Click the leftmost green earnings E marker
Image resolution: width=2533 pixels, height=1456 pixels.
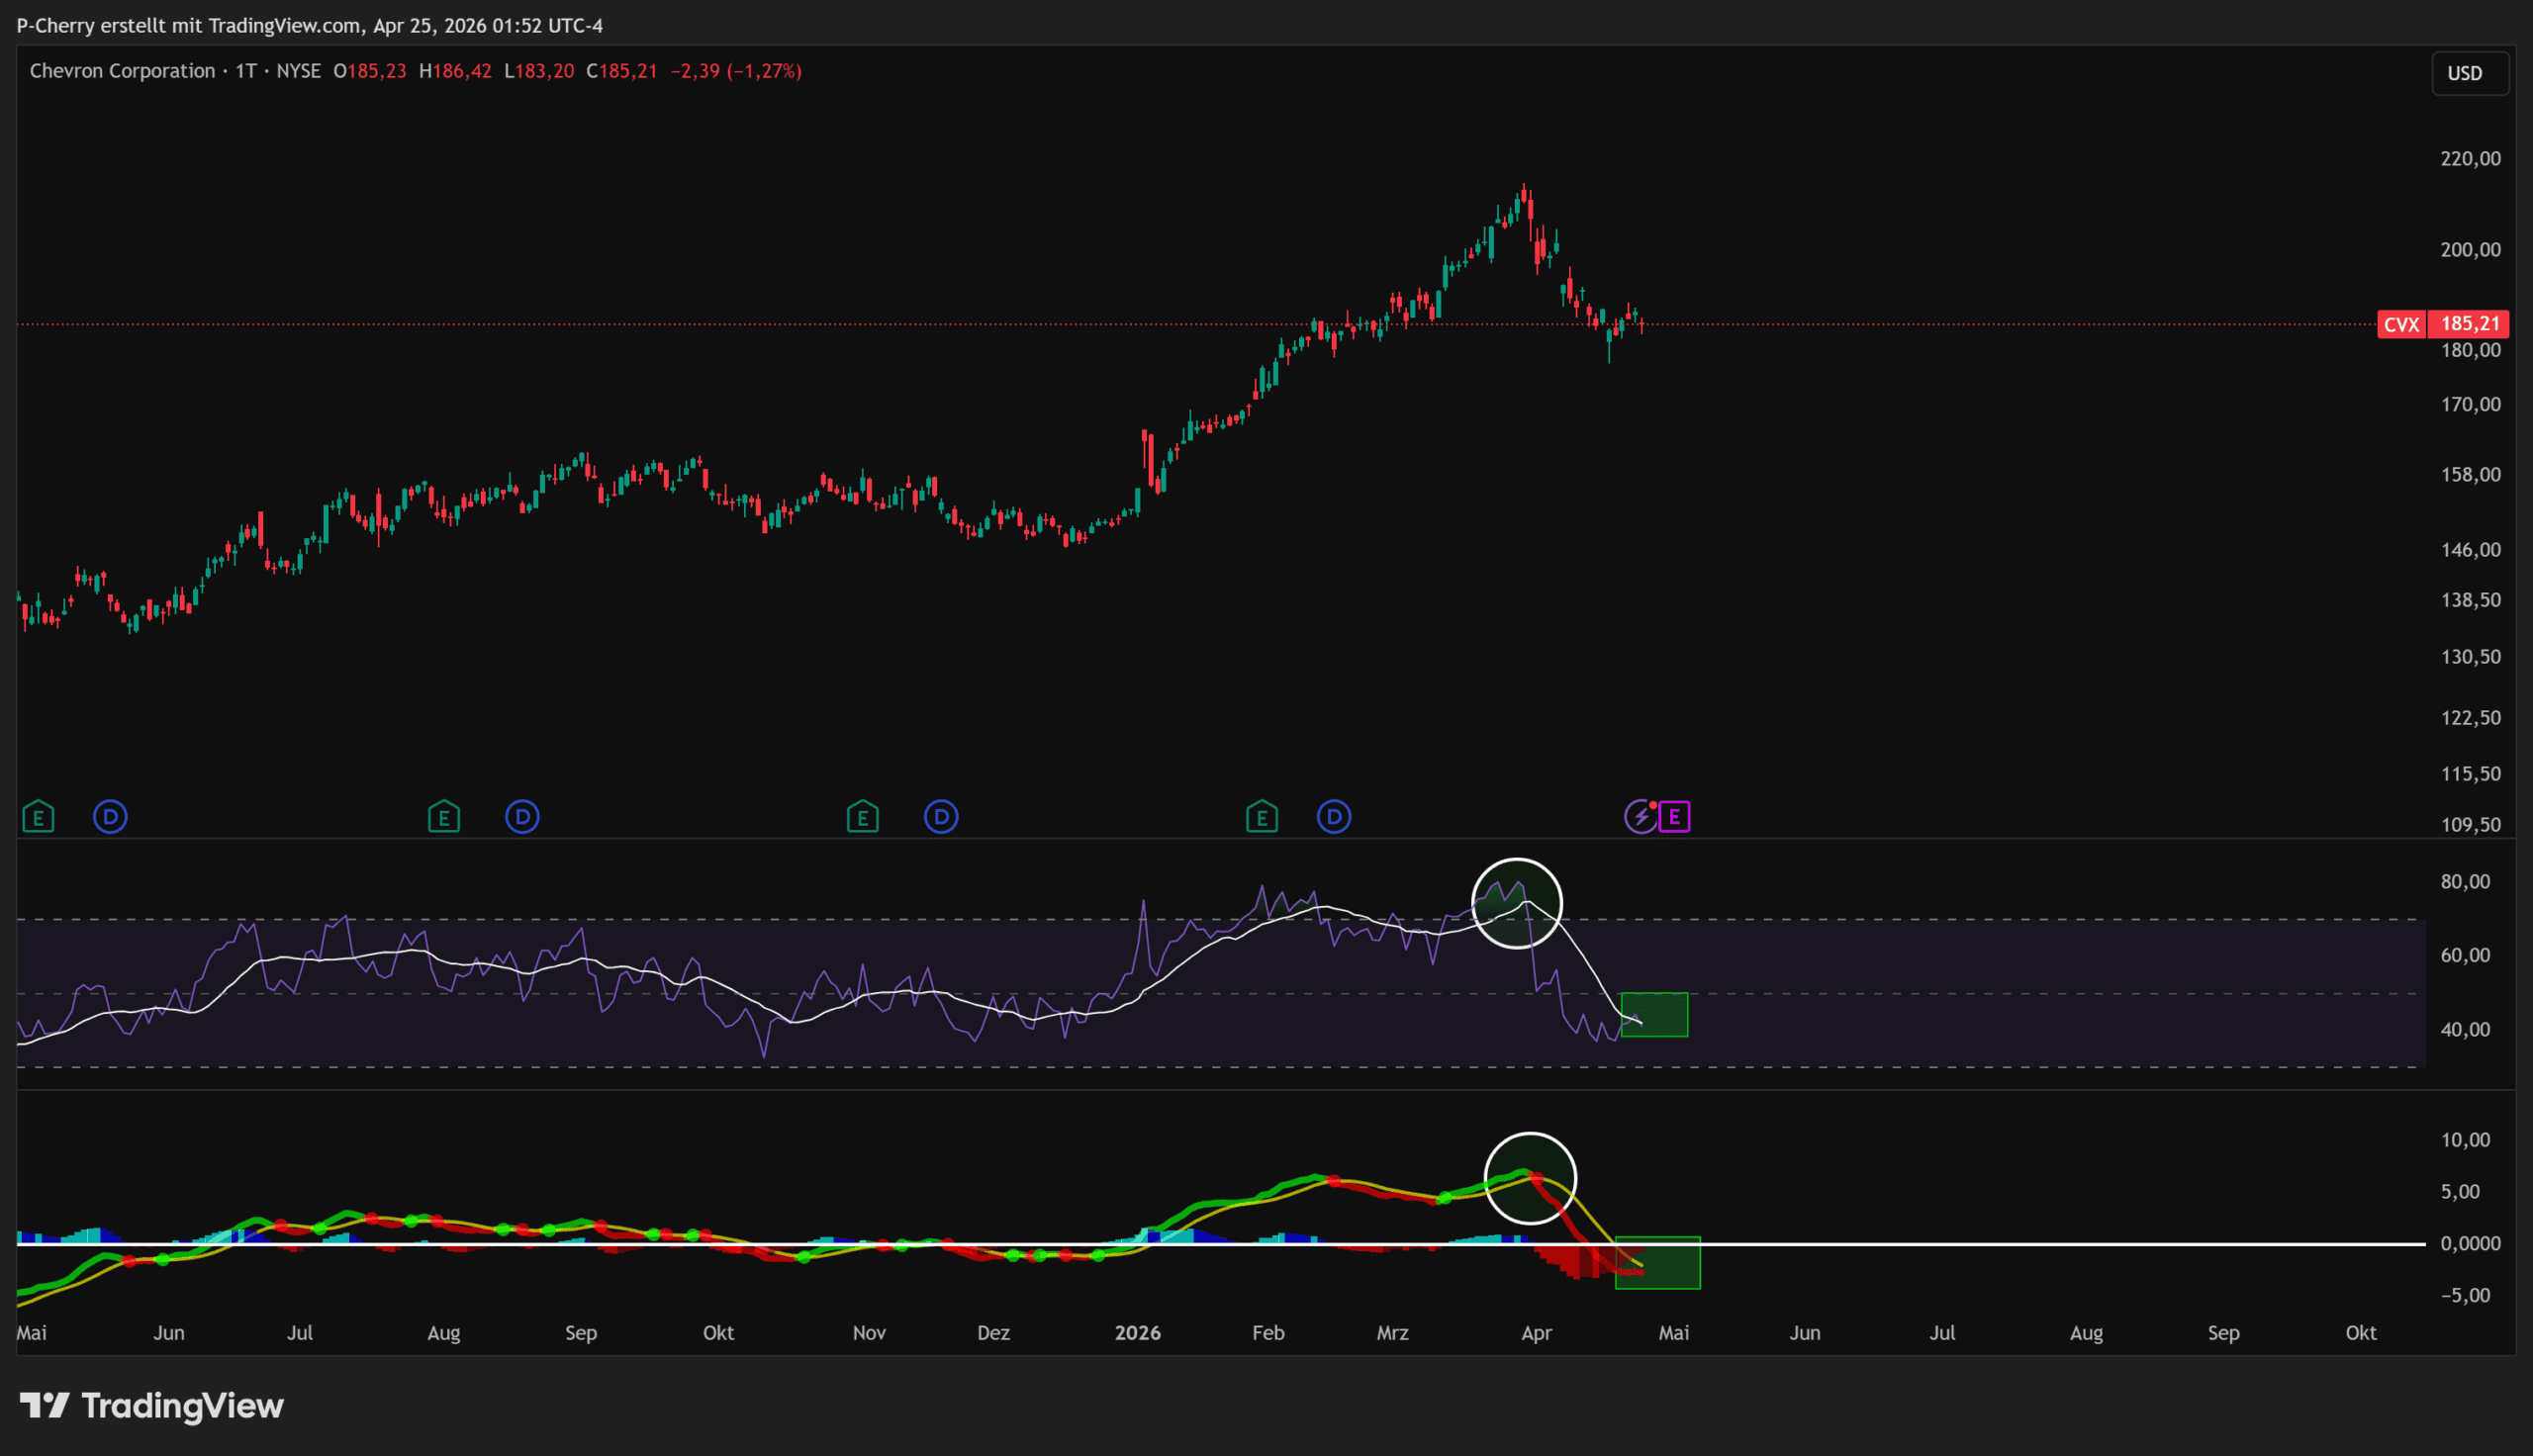tap(38, 818)
